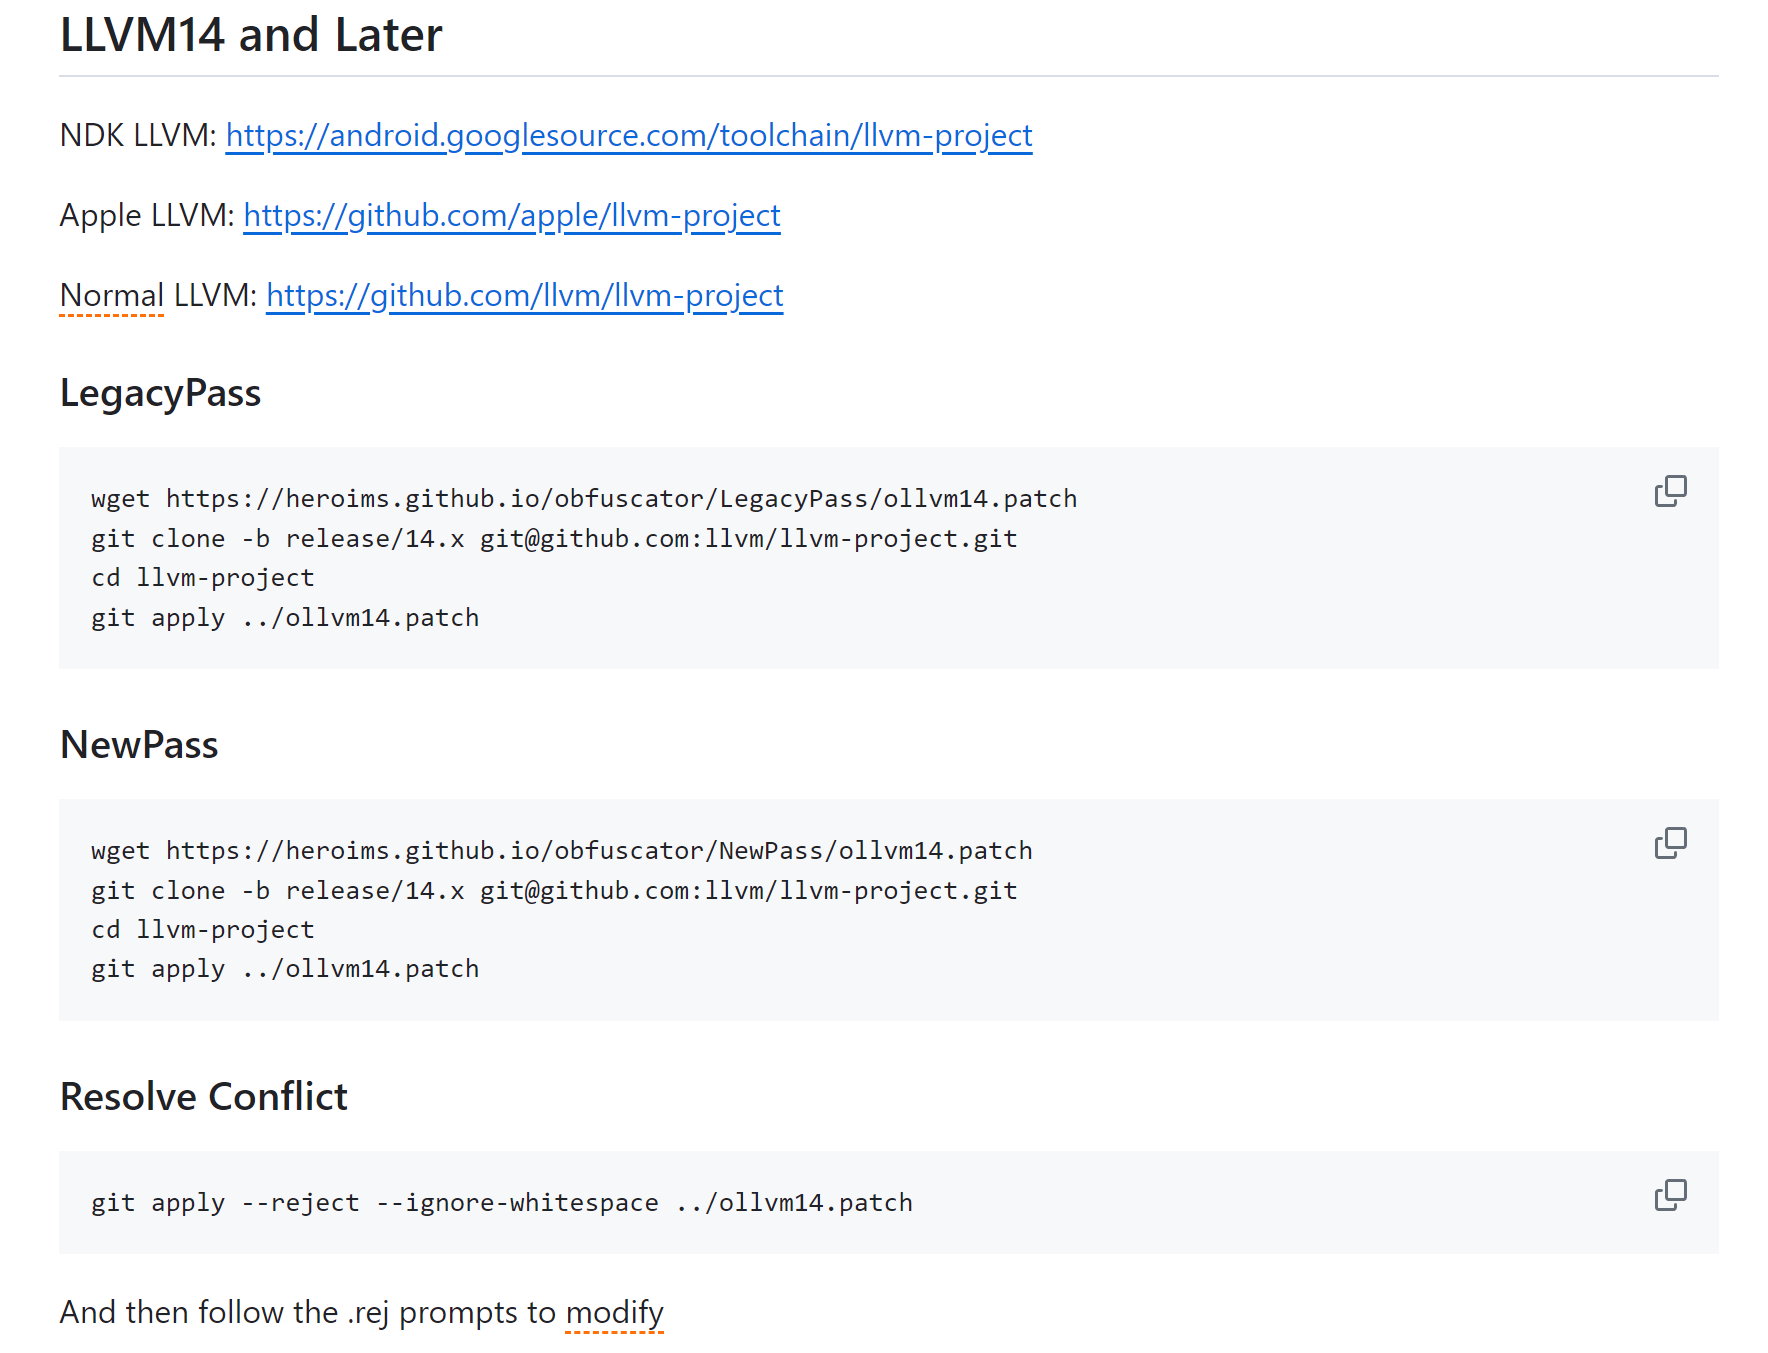1768x1353 pixels.
Task: Click the 'LLVM14 and Later' heading
Action: (x=251, y=35)
